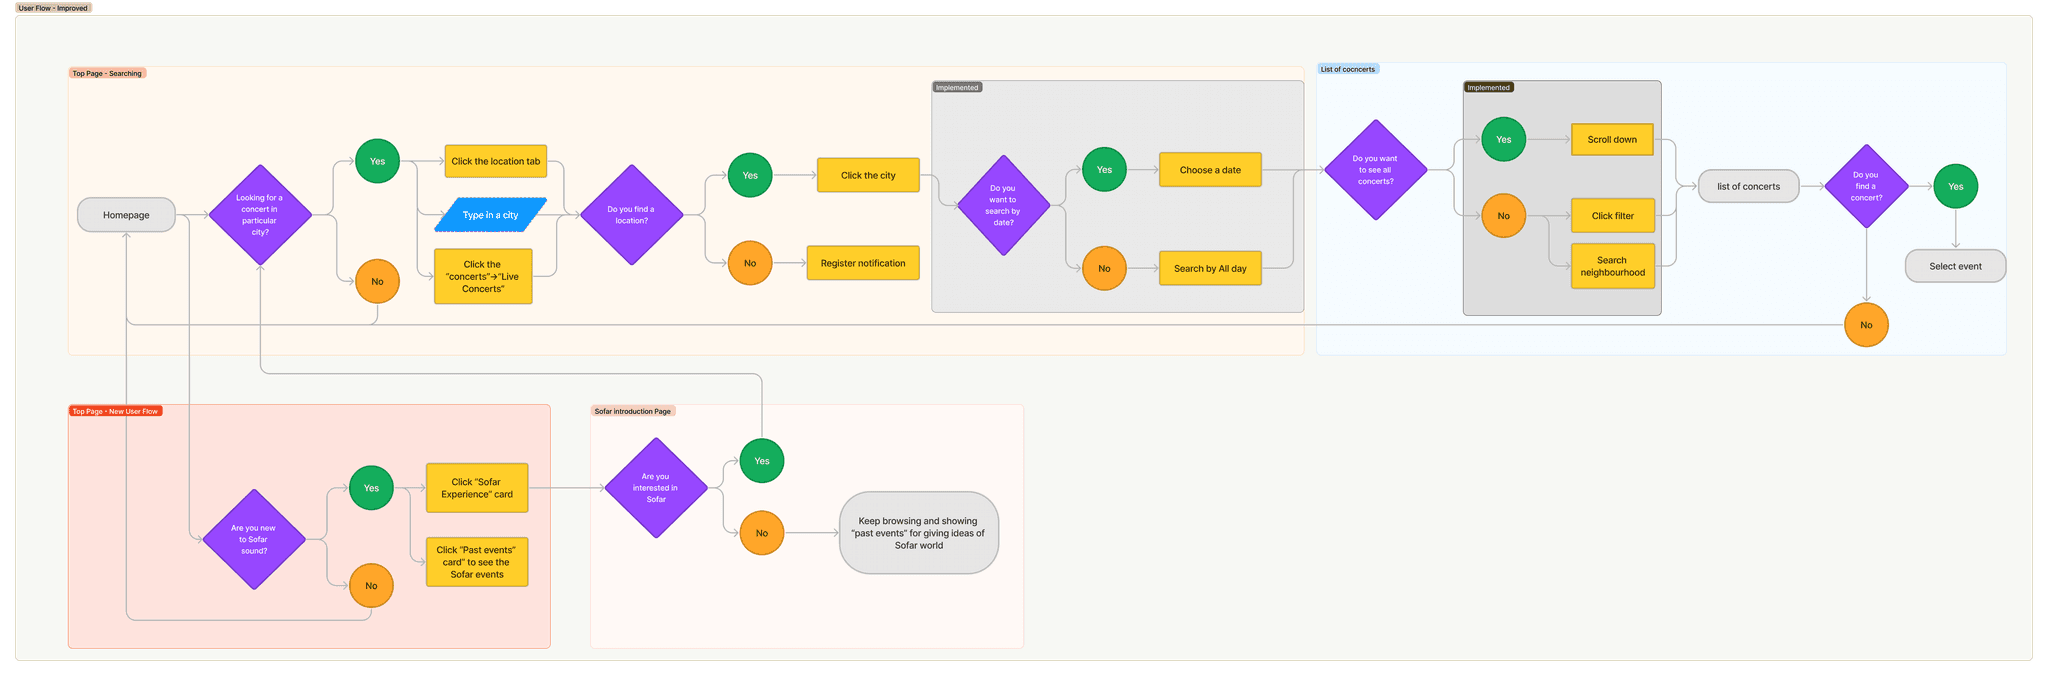This screenshot has height=676, width=2048.
Task: Select the Yes circle leading to Sofar Experience card
Action: pos(371,488)
